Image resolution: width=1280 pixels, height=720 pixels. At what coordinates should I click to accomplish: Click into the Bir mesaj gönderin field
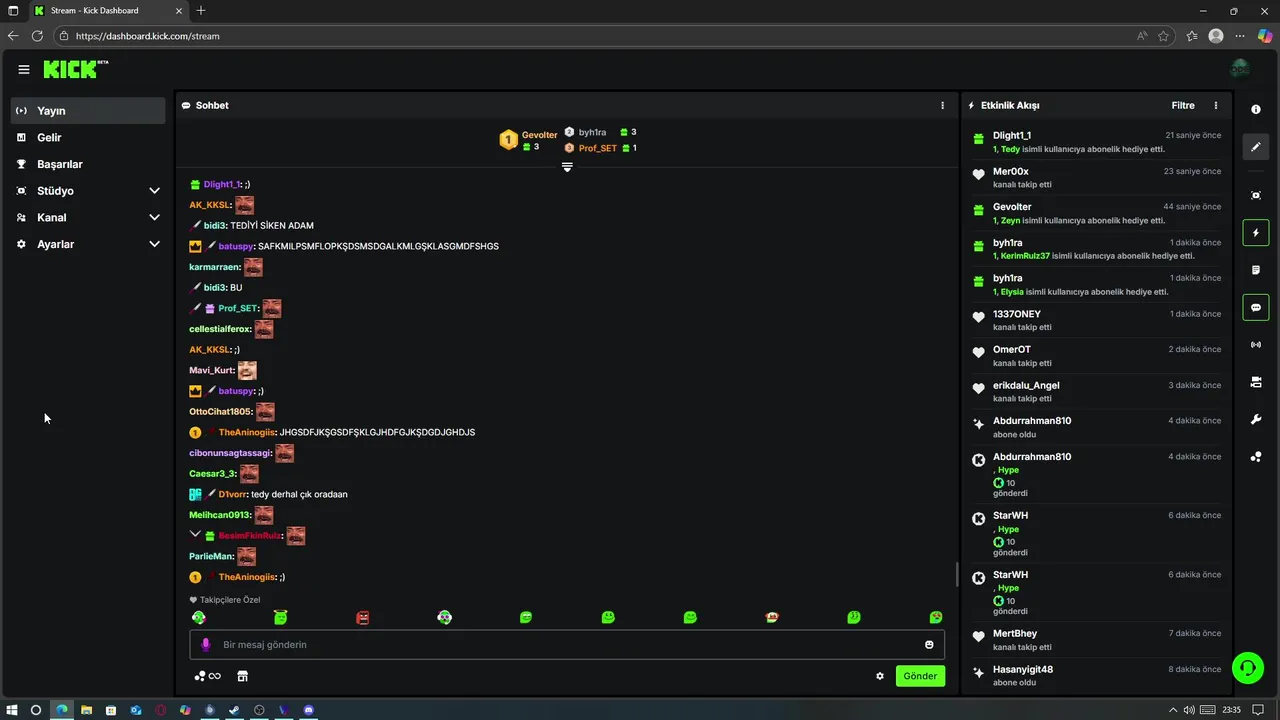click(567, 645)
